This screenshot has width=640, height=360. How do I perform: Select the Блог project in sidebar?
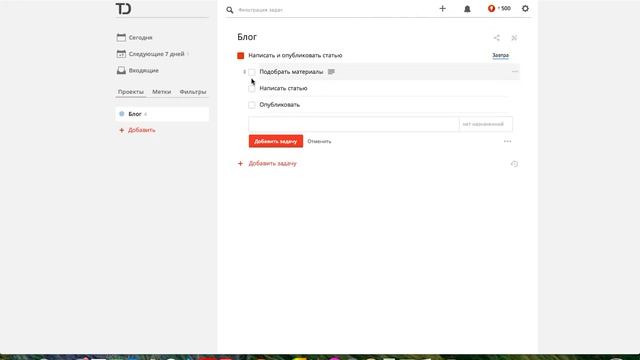pos(162,114)
